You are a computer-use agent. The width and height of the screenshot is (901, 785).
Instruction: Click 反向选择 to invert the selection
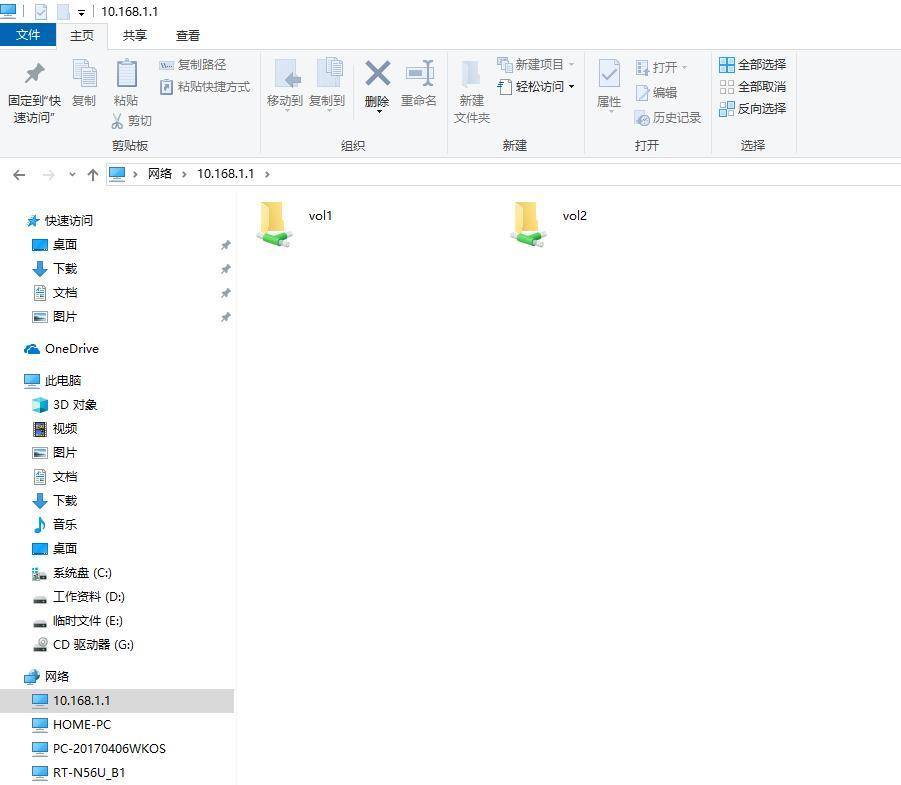pos(755,108)
